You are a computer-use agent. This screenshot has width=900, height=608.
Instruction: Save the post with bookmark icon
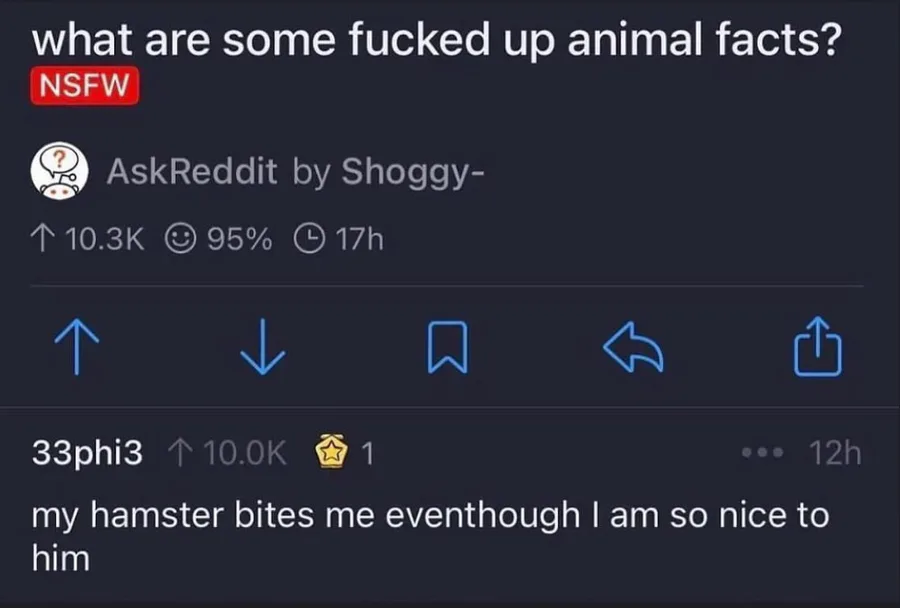[448, 347]
